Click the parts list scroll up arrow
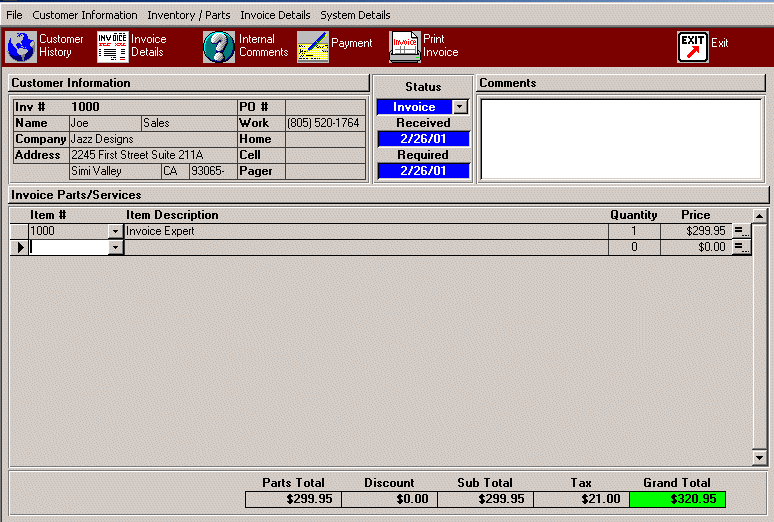The width and height of the screenshot is (774, 522). pos(759,216)
